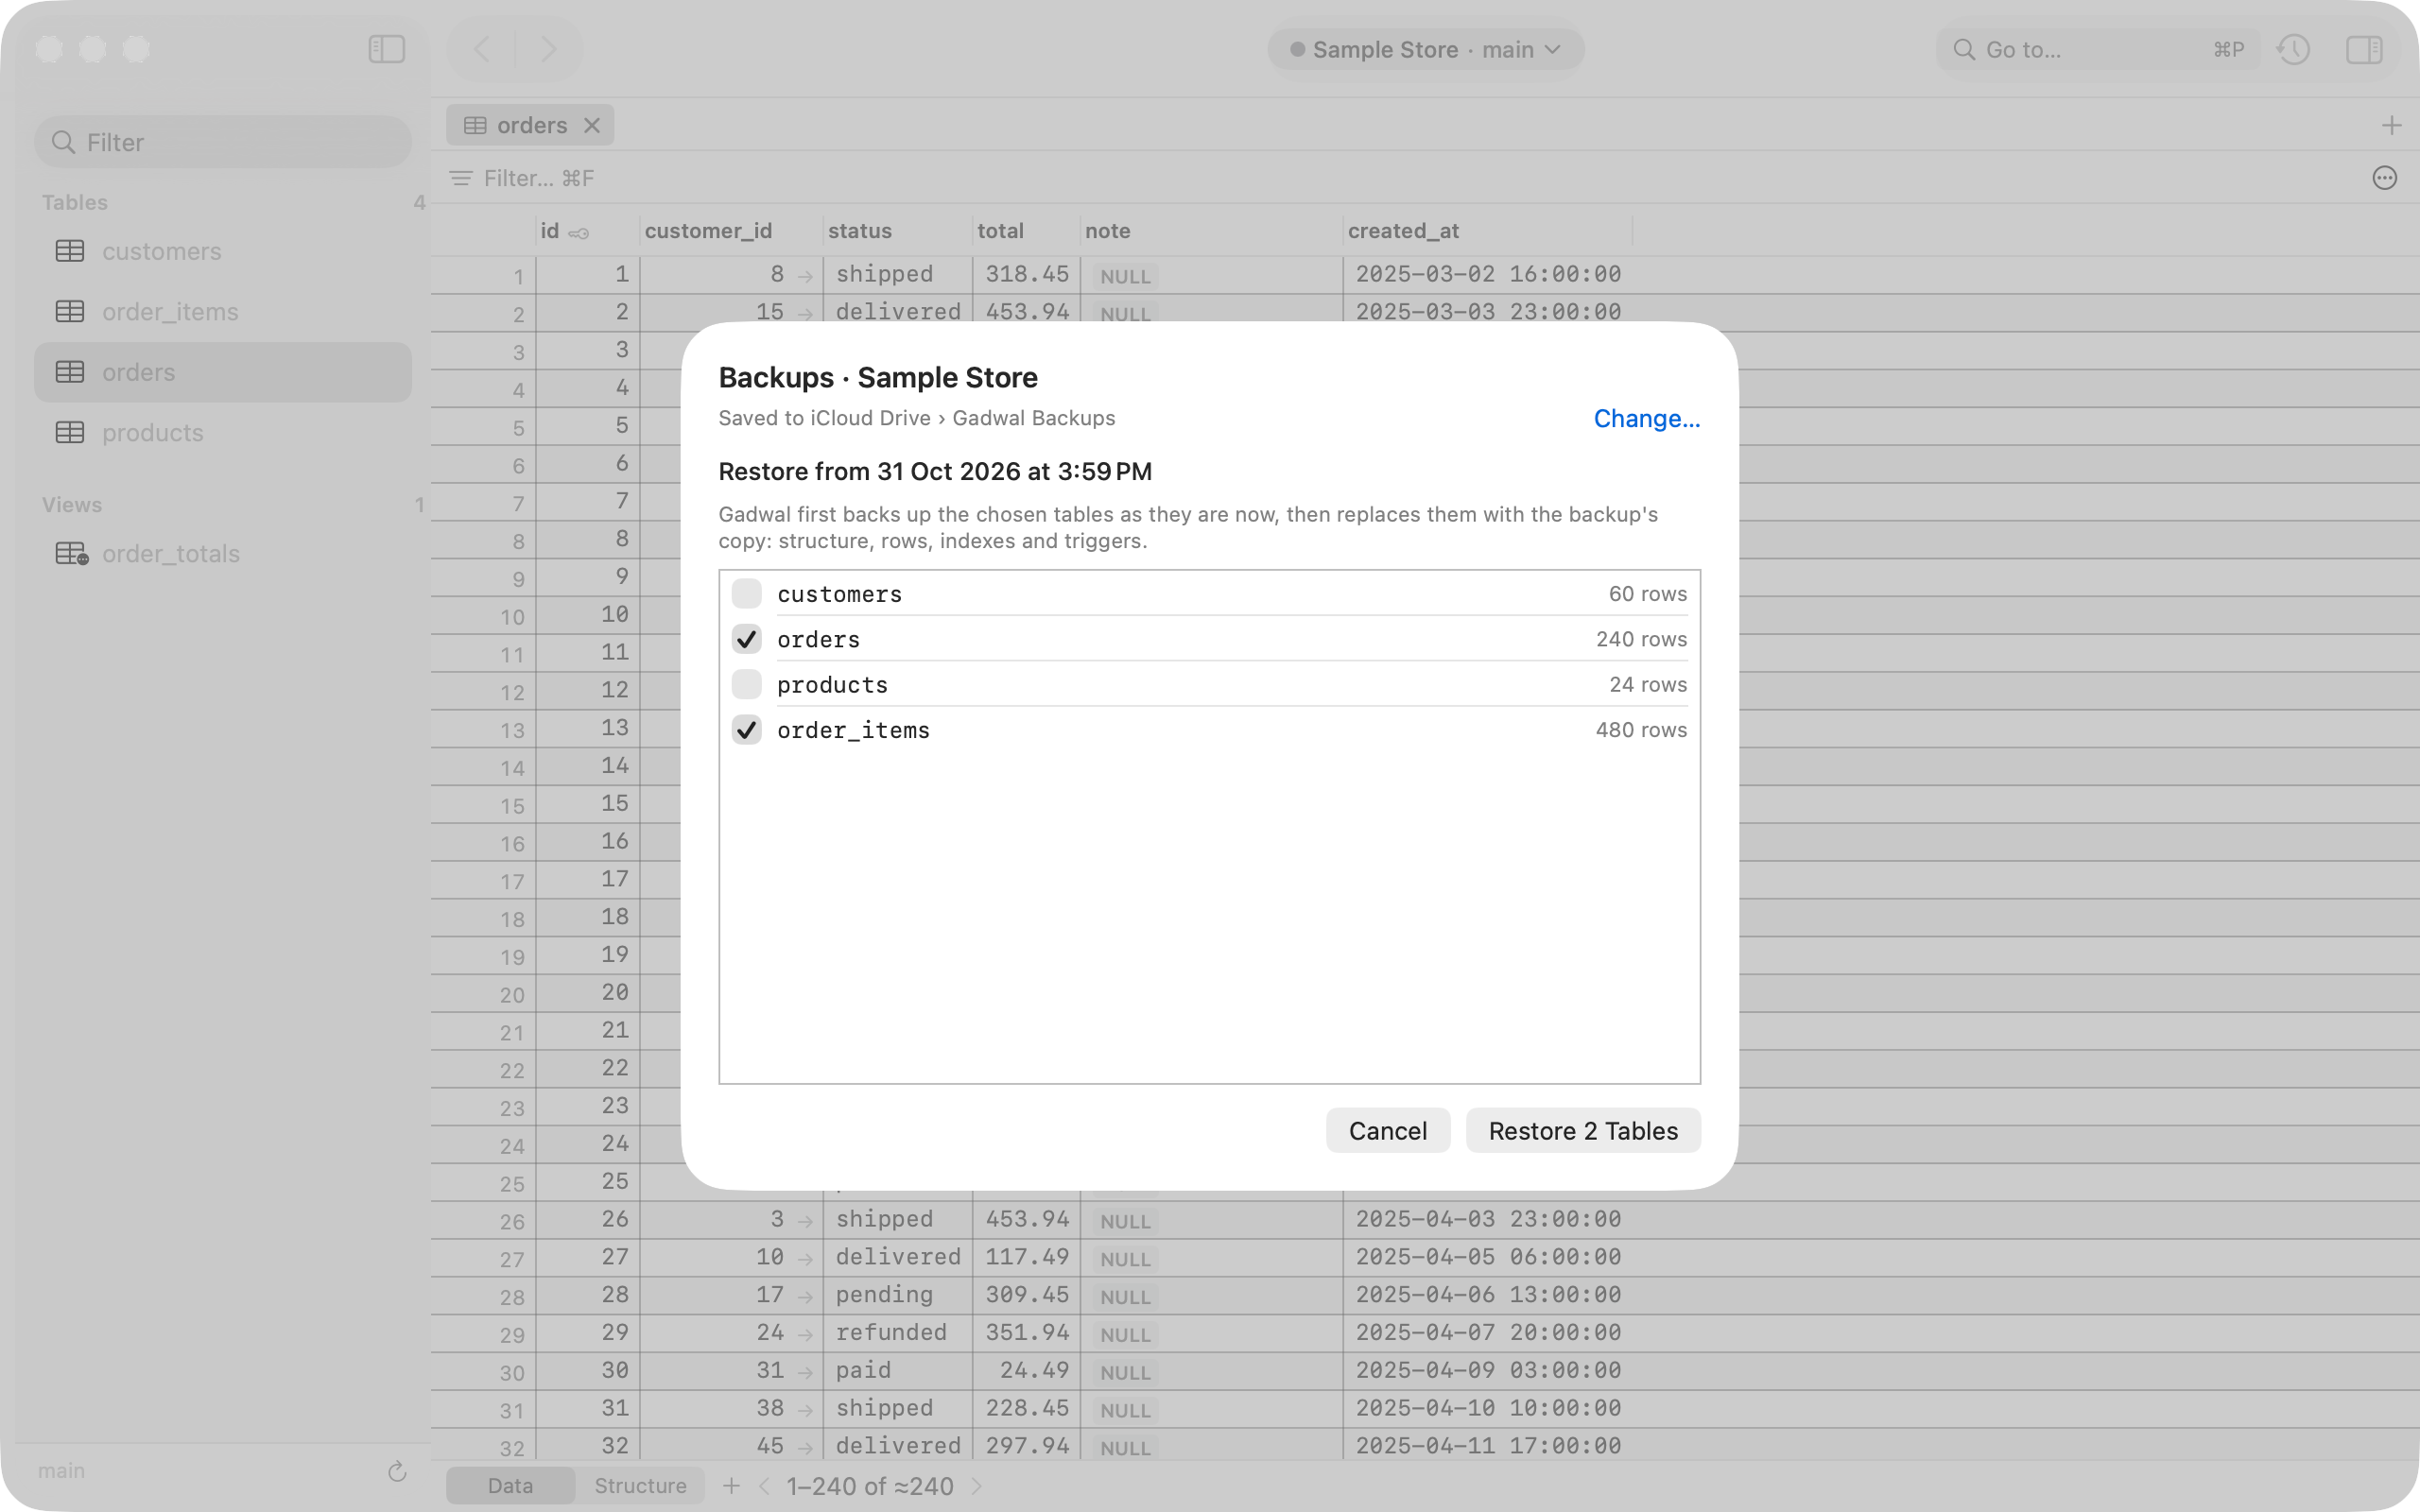Toggle the sidebar panel icon
Image resolution: width=2420 pixels, height=1512 pixels.
point(386,49)
